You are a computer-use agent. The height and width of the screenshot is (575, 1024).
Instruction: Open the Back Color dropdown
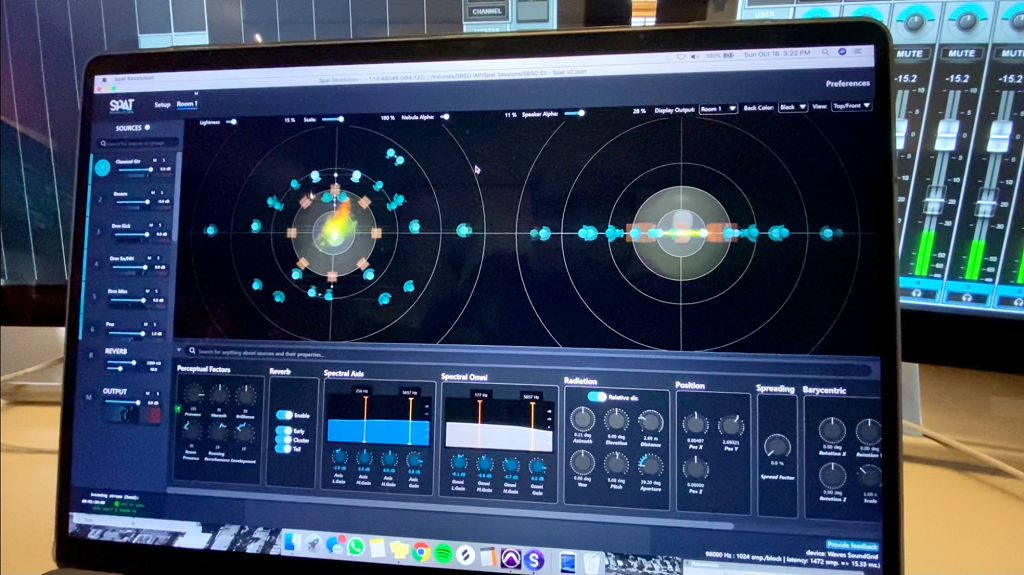pos(792,106)
